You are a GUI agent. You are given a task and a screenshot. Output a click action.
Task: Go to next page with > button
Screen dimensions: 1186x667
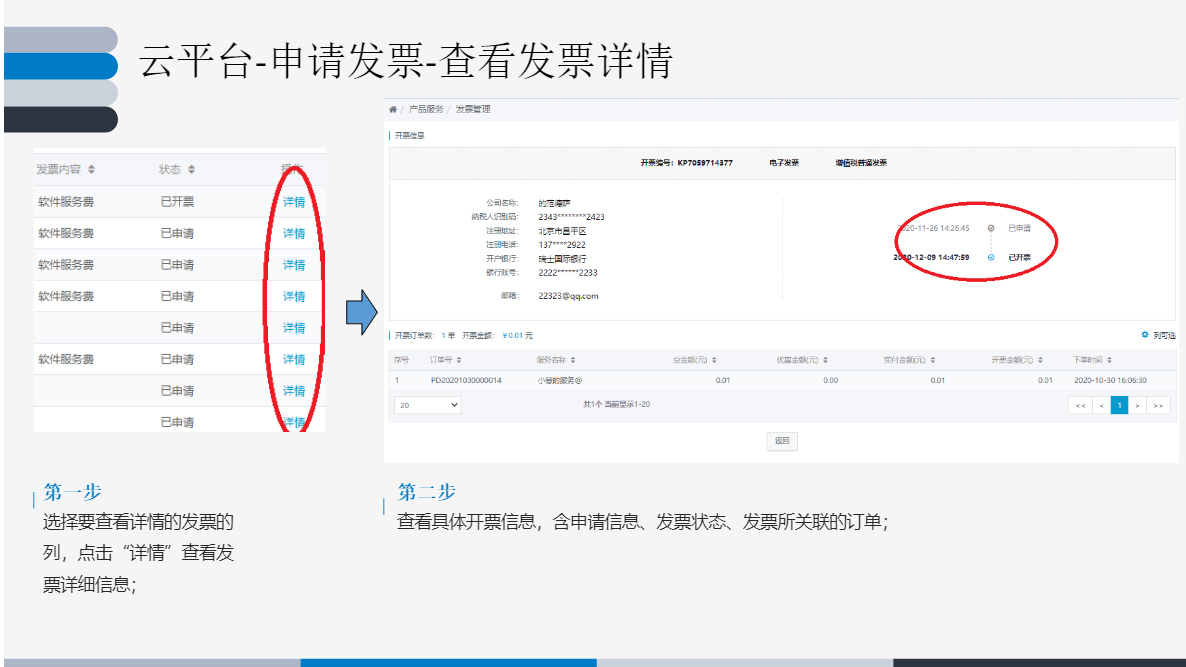[x=1137, y=405]
